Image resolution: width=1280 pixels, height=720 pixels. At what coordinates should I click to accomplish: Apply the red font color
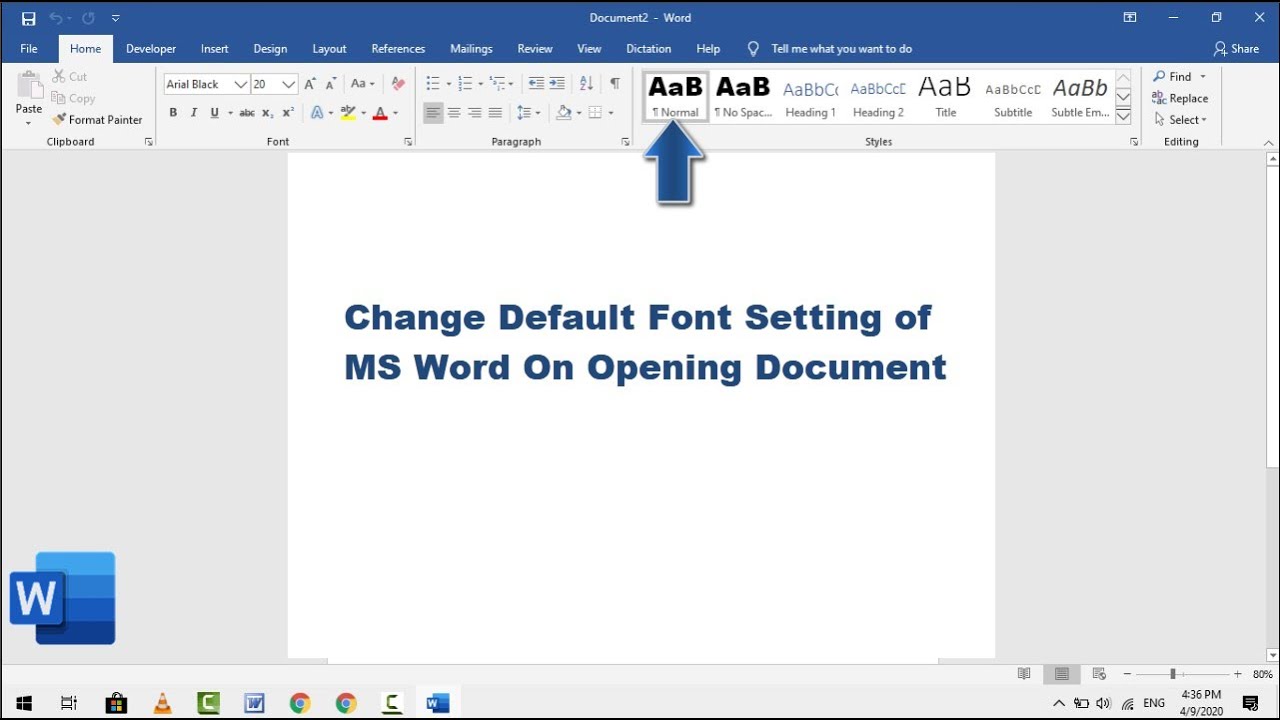[x=379, y=113]
